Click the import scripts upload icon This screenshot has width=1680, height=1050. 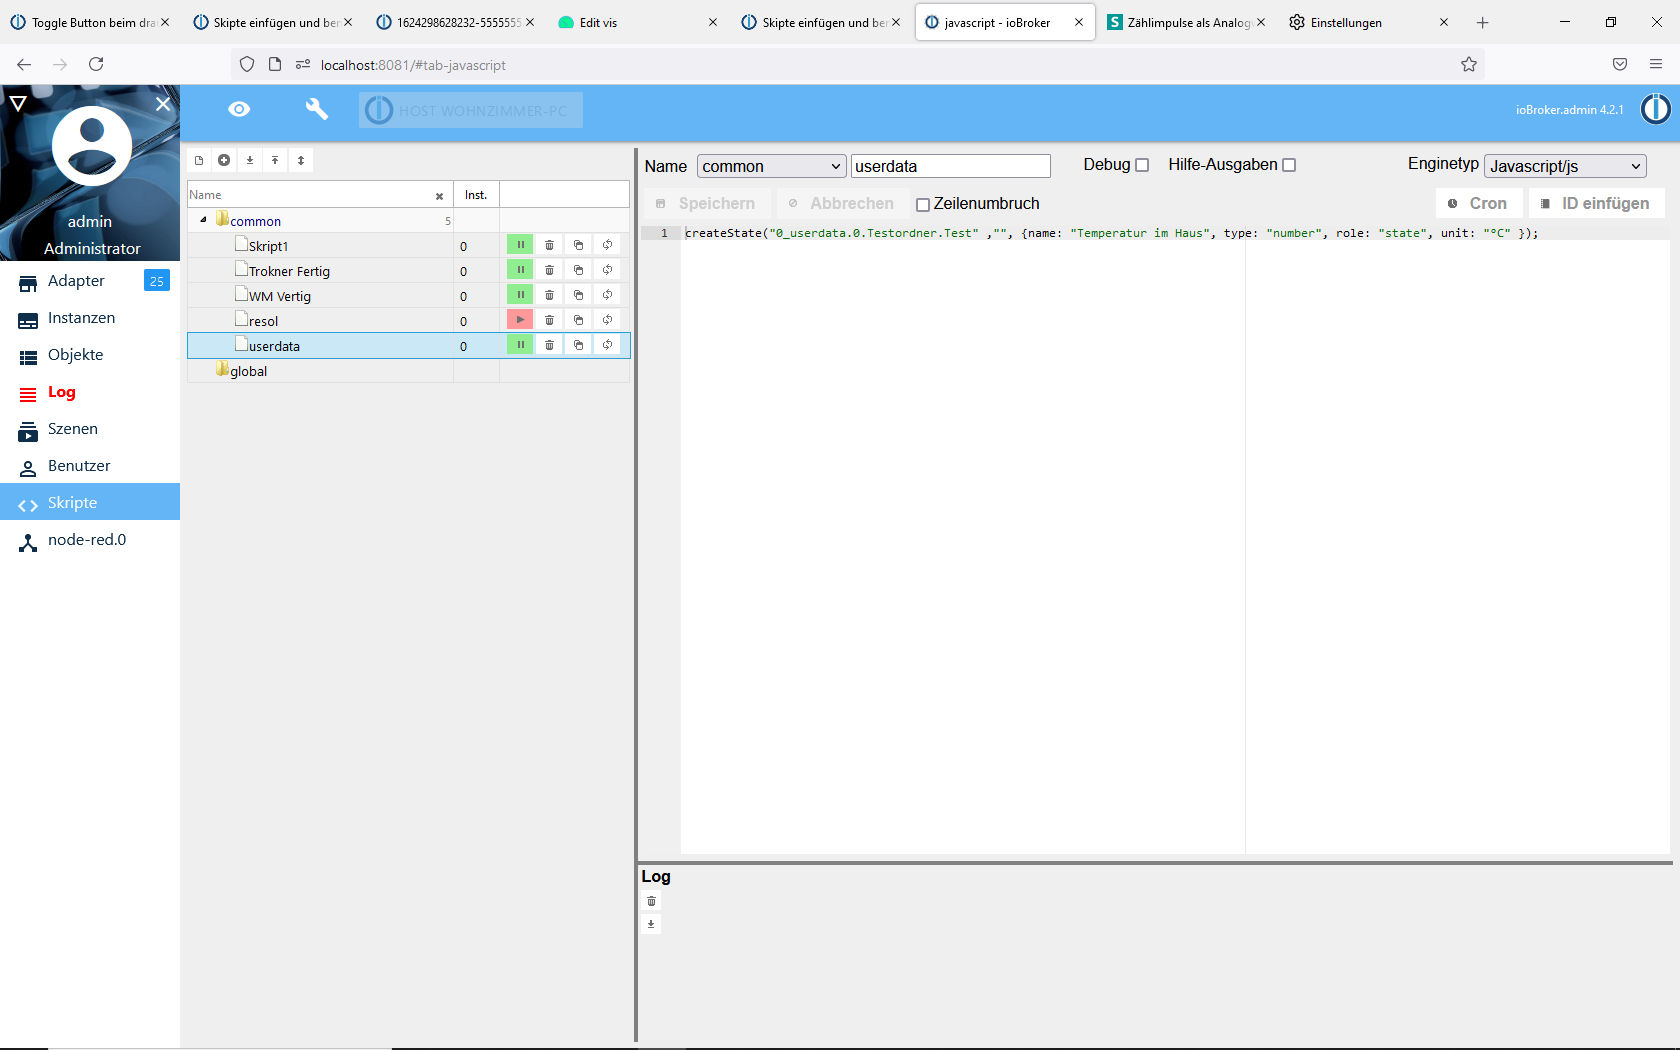(x=275, y=160)
